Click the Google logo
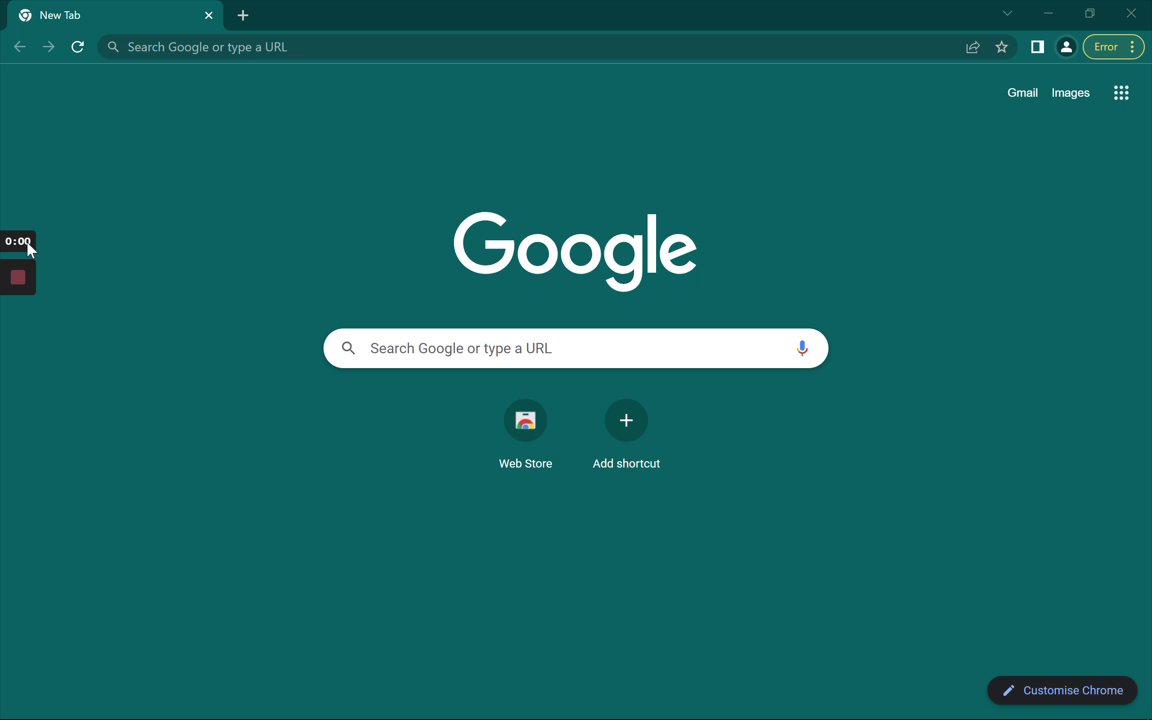 tap(575, 251)
